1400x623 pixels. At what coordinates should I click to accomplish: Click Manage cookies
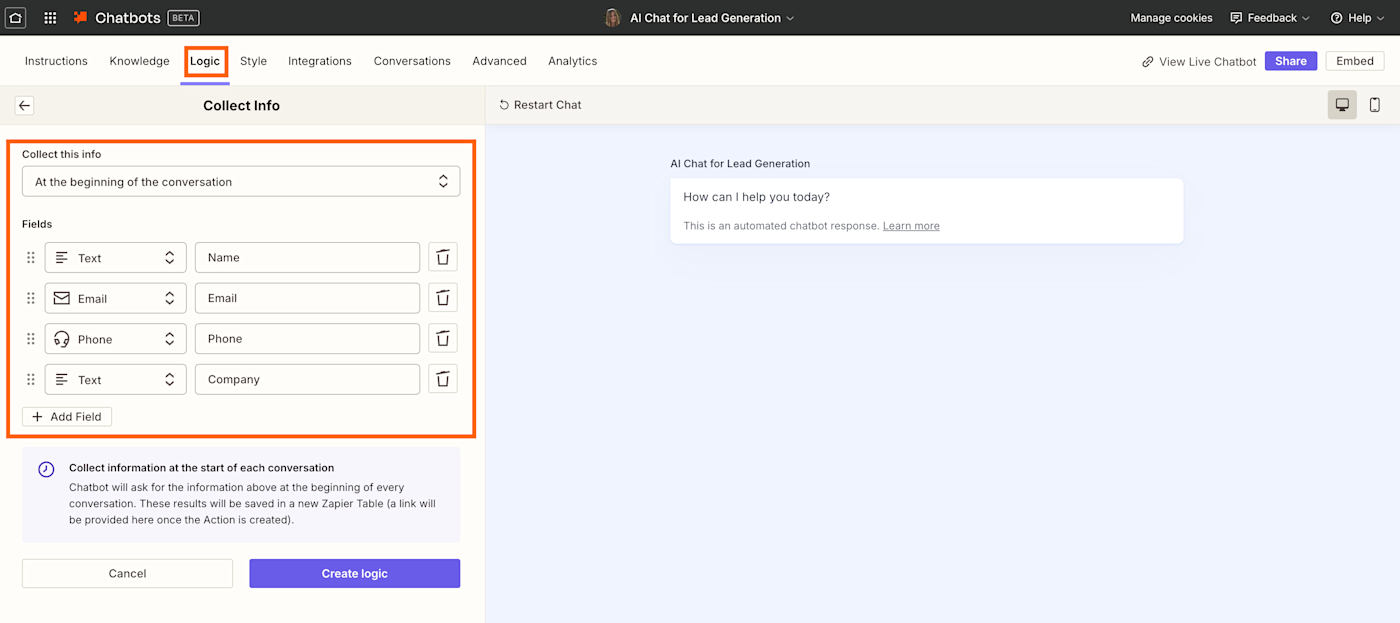point(1171,18)
